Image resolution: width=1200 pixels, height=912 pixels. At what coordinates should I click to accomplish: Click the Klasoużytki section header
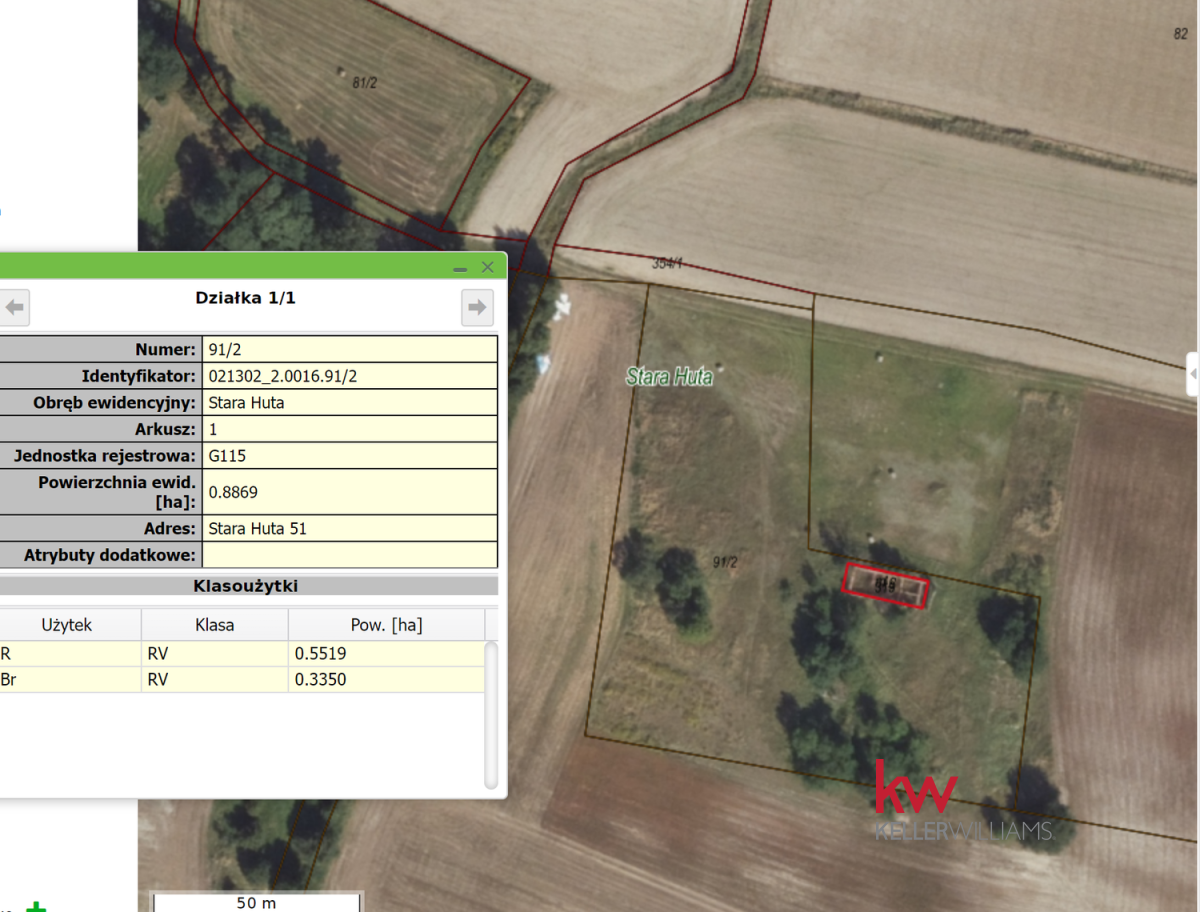[245, 586]
